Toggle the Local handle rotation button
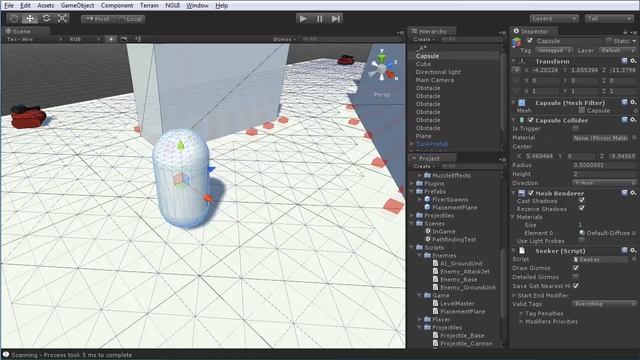 [x=130, y=19]
